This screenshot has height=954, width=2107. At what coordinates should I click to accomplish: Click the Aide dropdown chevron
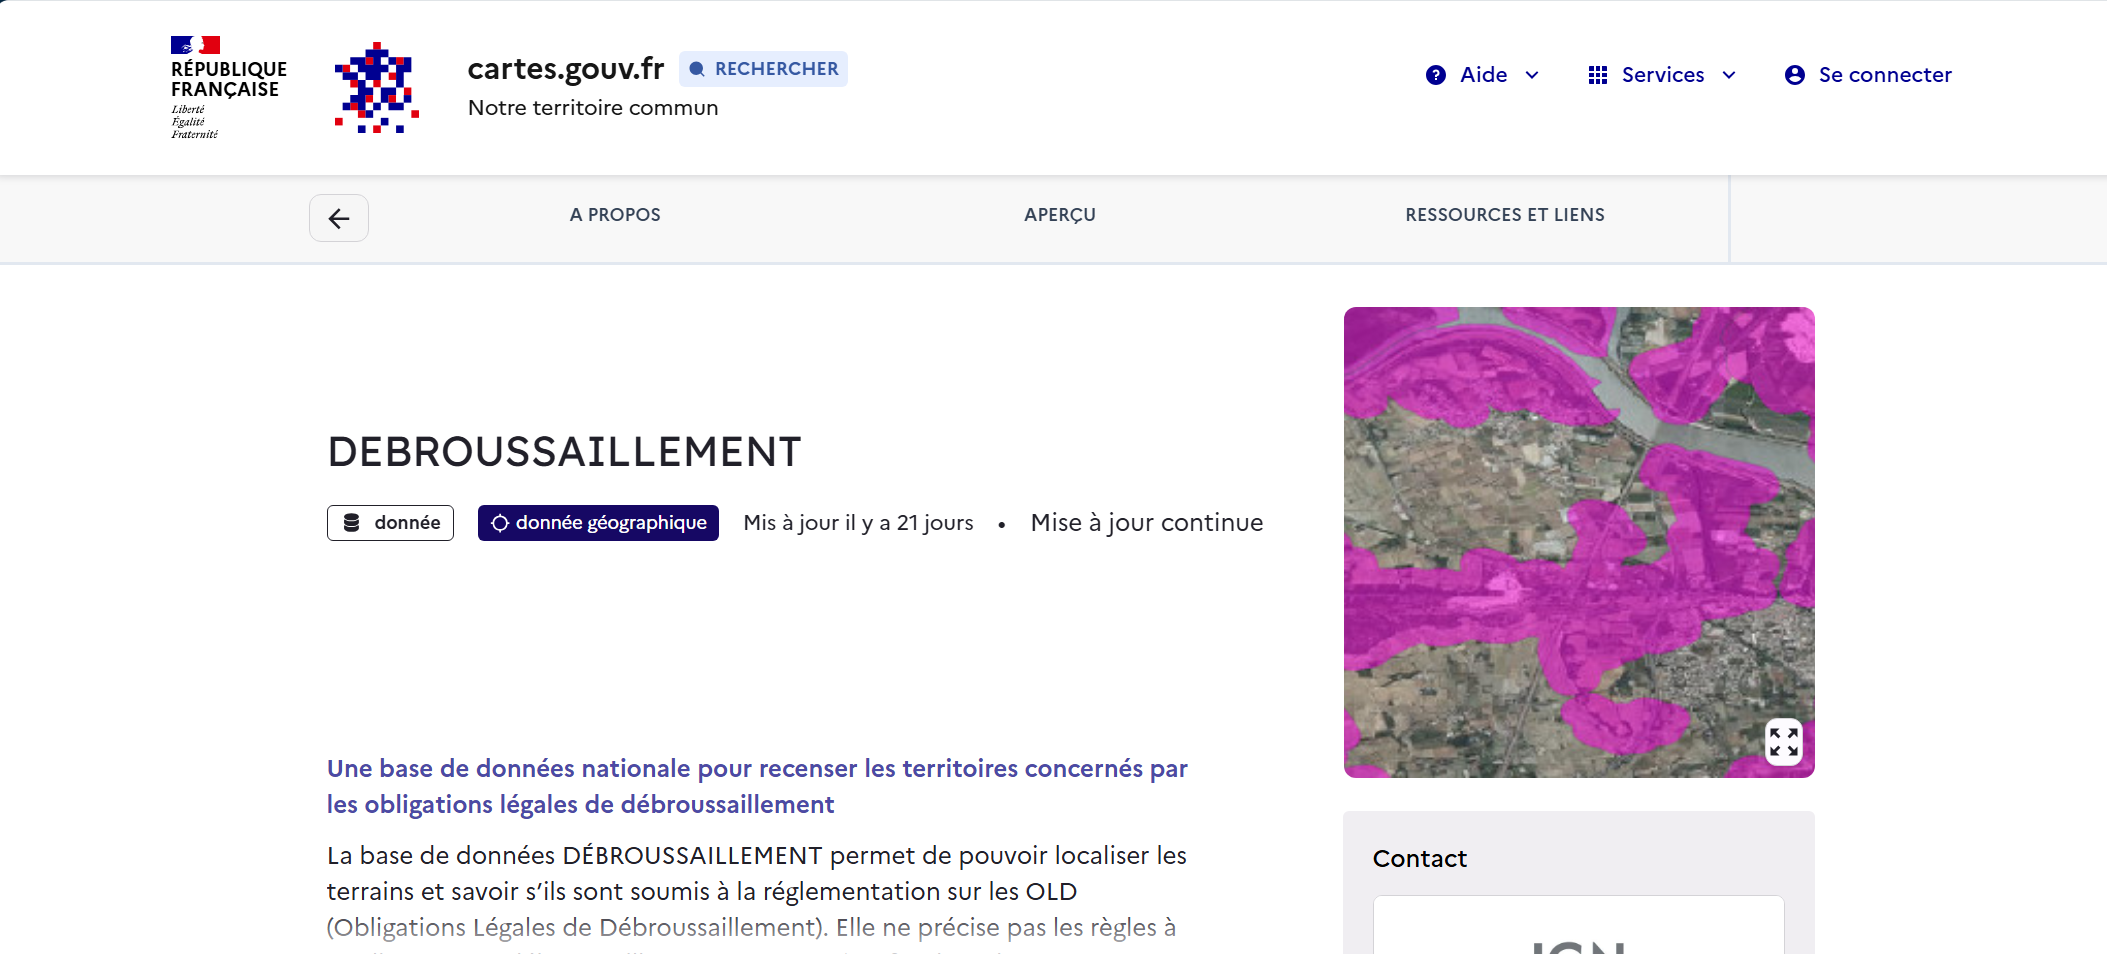[1532, 75]
